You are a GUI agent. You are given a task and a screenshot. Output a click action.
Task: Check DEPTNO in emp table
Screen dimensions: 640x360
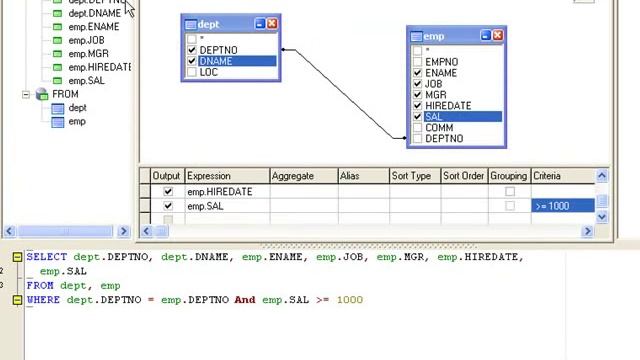click(417, 139)
